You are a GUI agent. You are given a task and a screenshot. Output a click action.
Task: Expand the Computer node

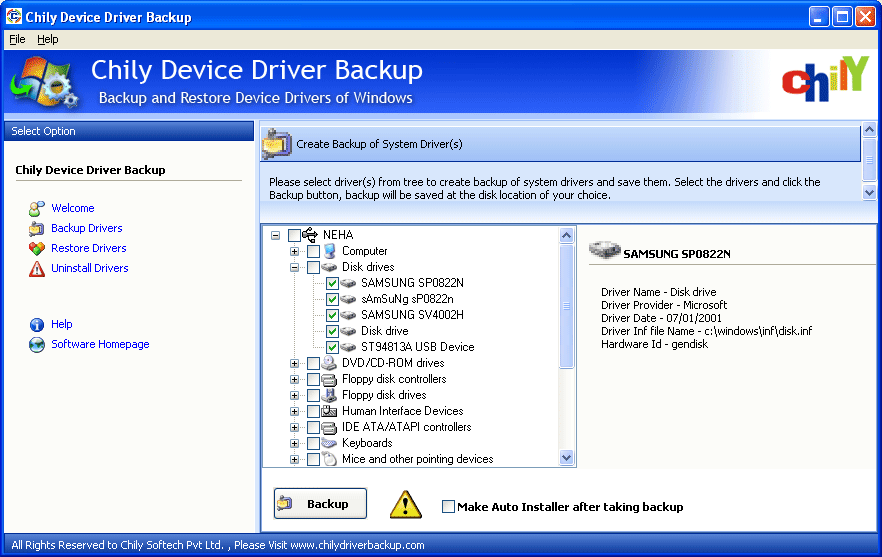tap(294, 251)
